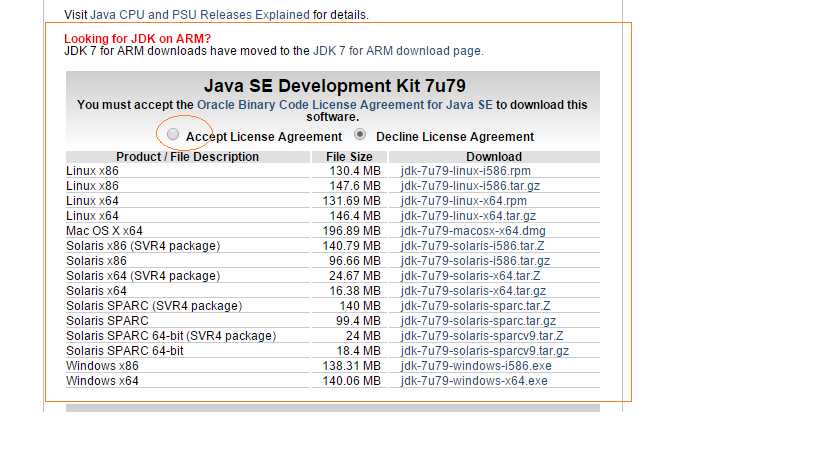The image size is (819, 460).
Task: Click the Java SE Development Kit 7u79 heading
Action: coord(334,86)
